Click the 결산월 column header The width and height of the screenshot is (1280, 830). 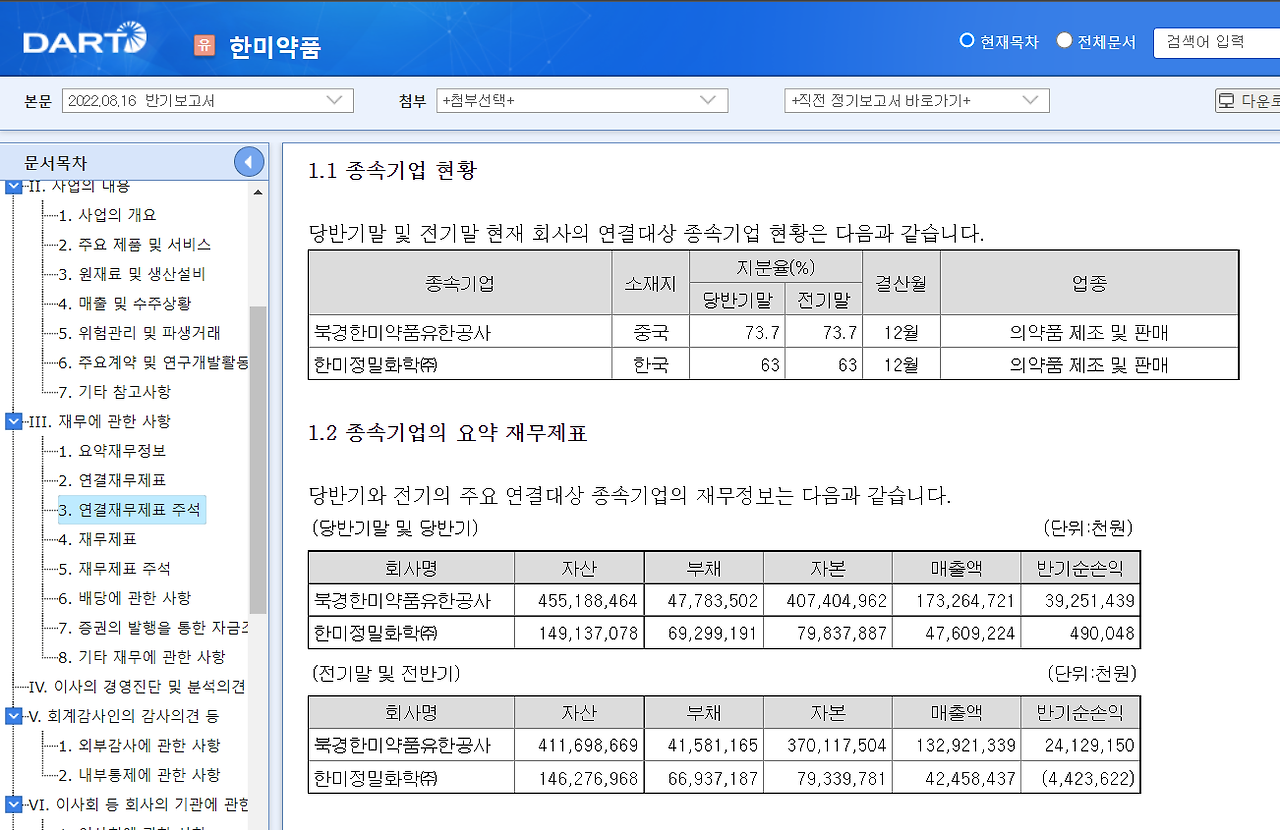pos(902,283)
